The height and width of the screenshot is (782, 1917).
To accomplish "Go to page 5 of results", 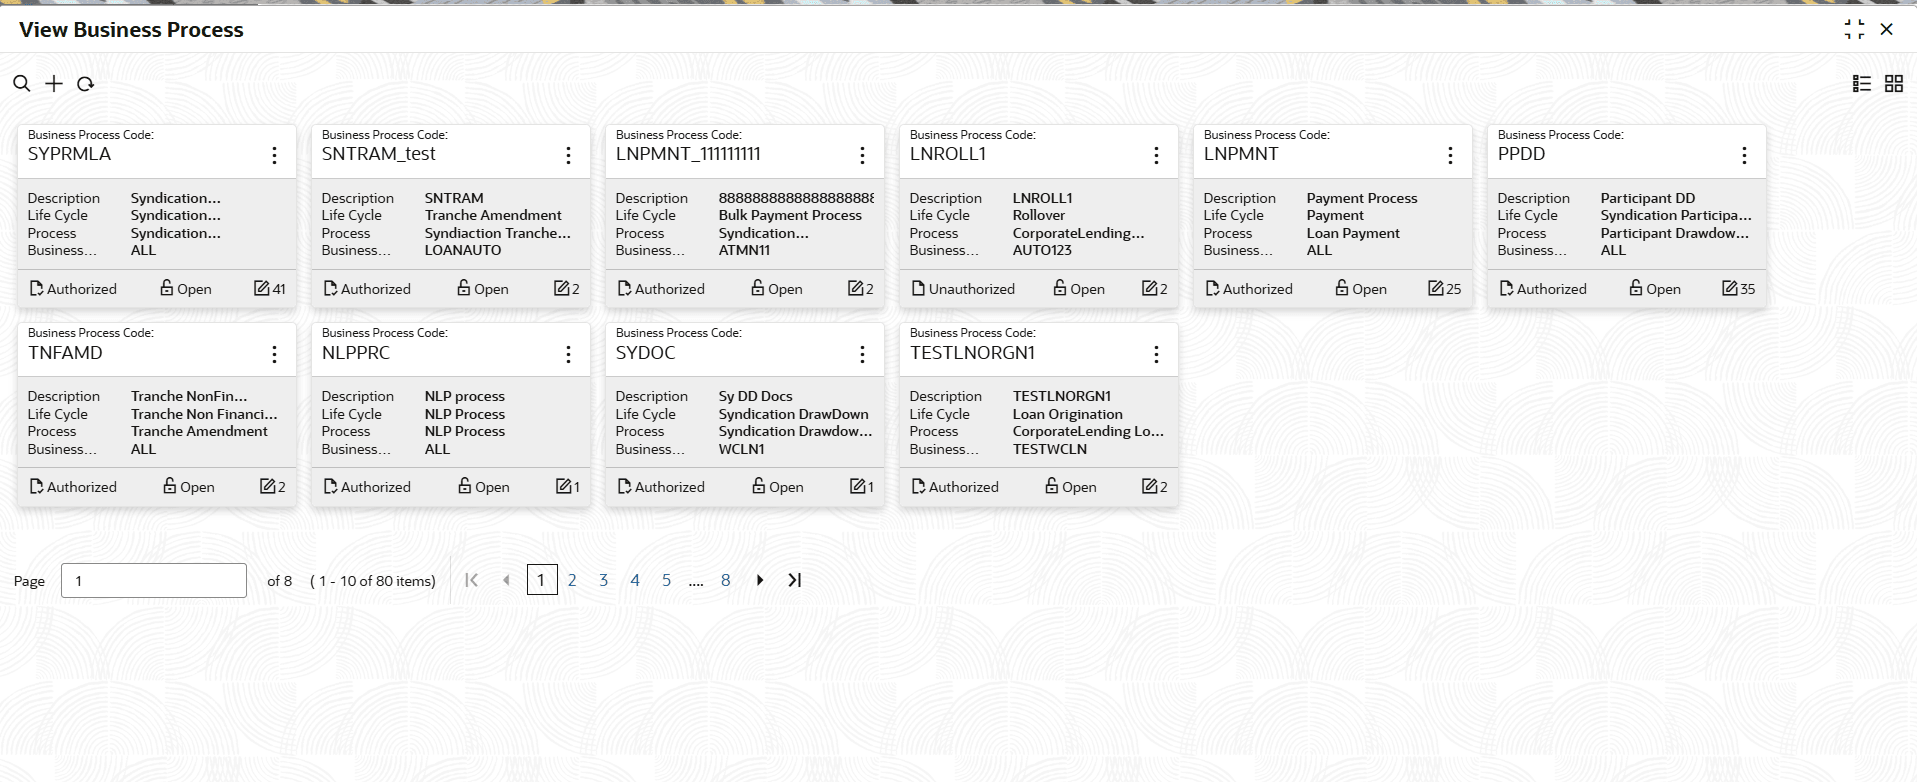I will tap(667, 580).
